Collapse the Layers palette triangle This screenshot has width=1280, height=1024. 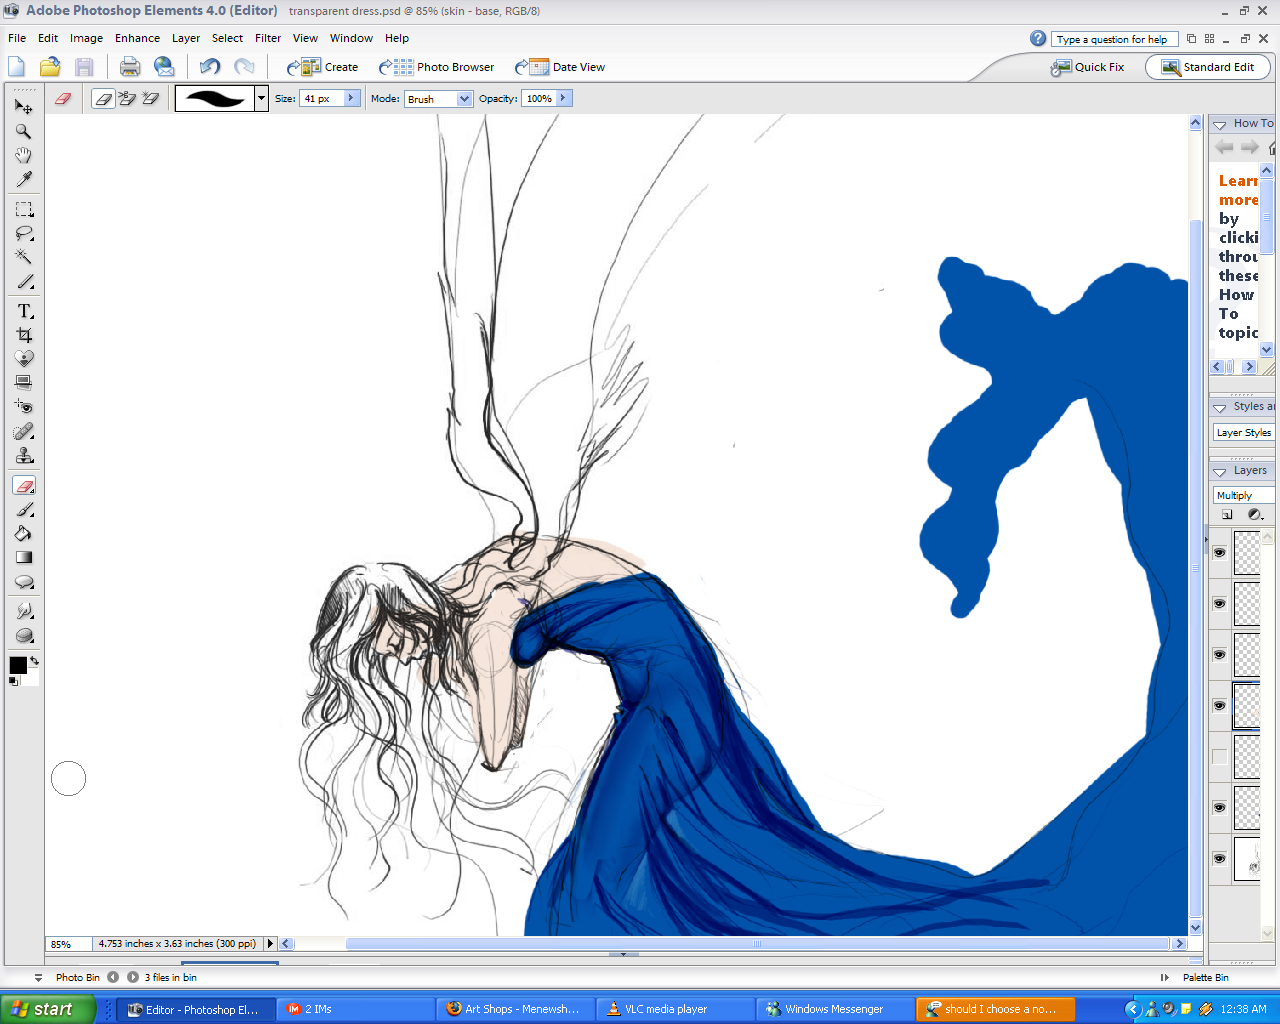(x=1219, y=471)
